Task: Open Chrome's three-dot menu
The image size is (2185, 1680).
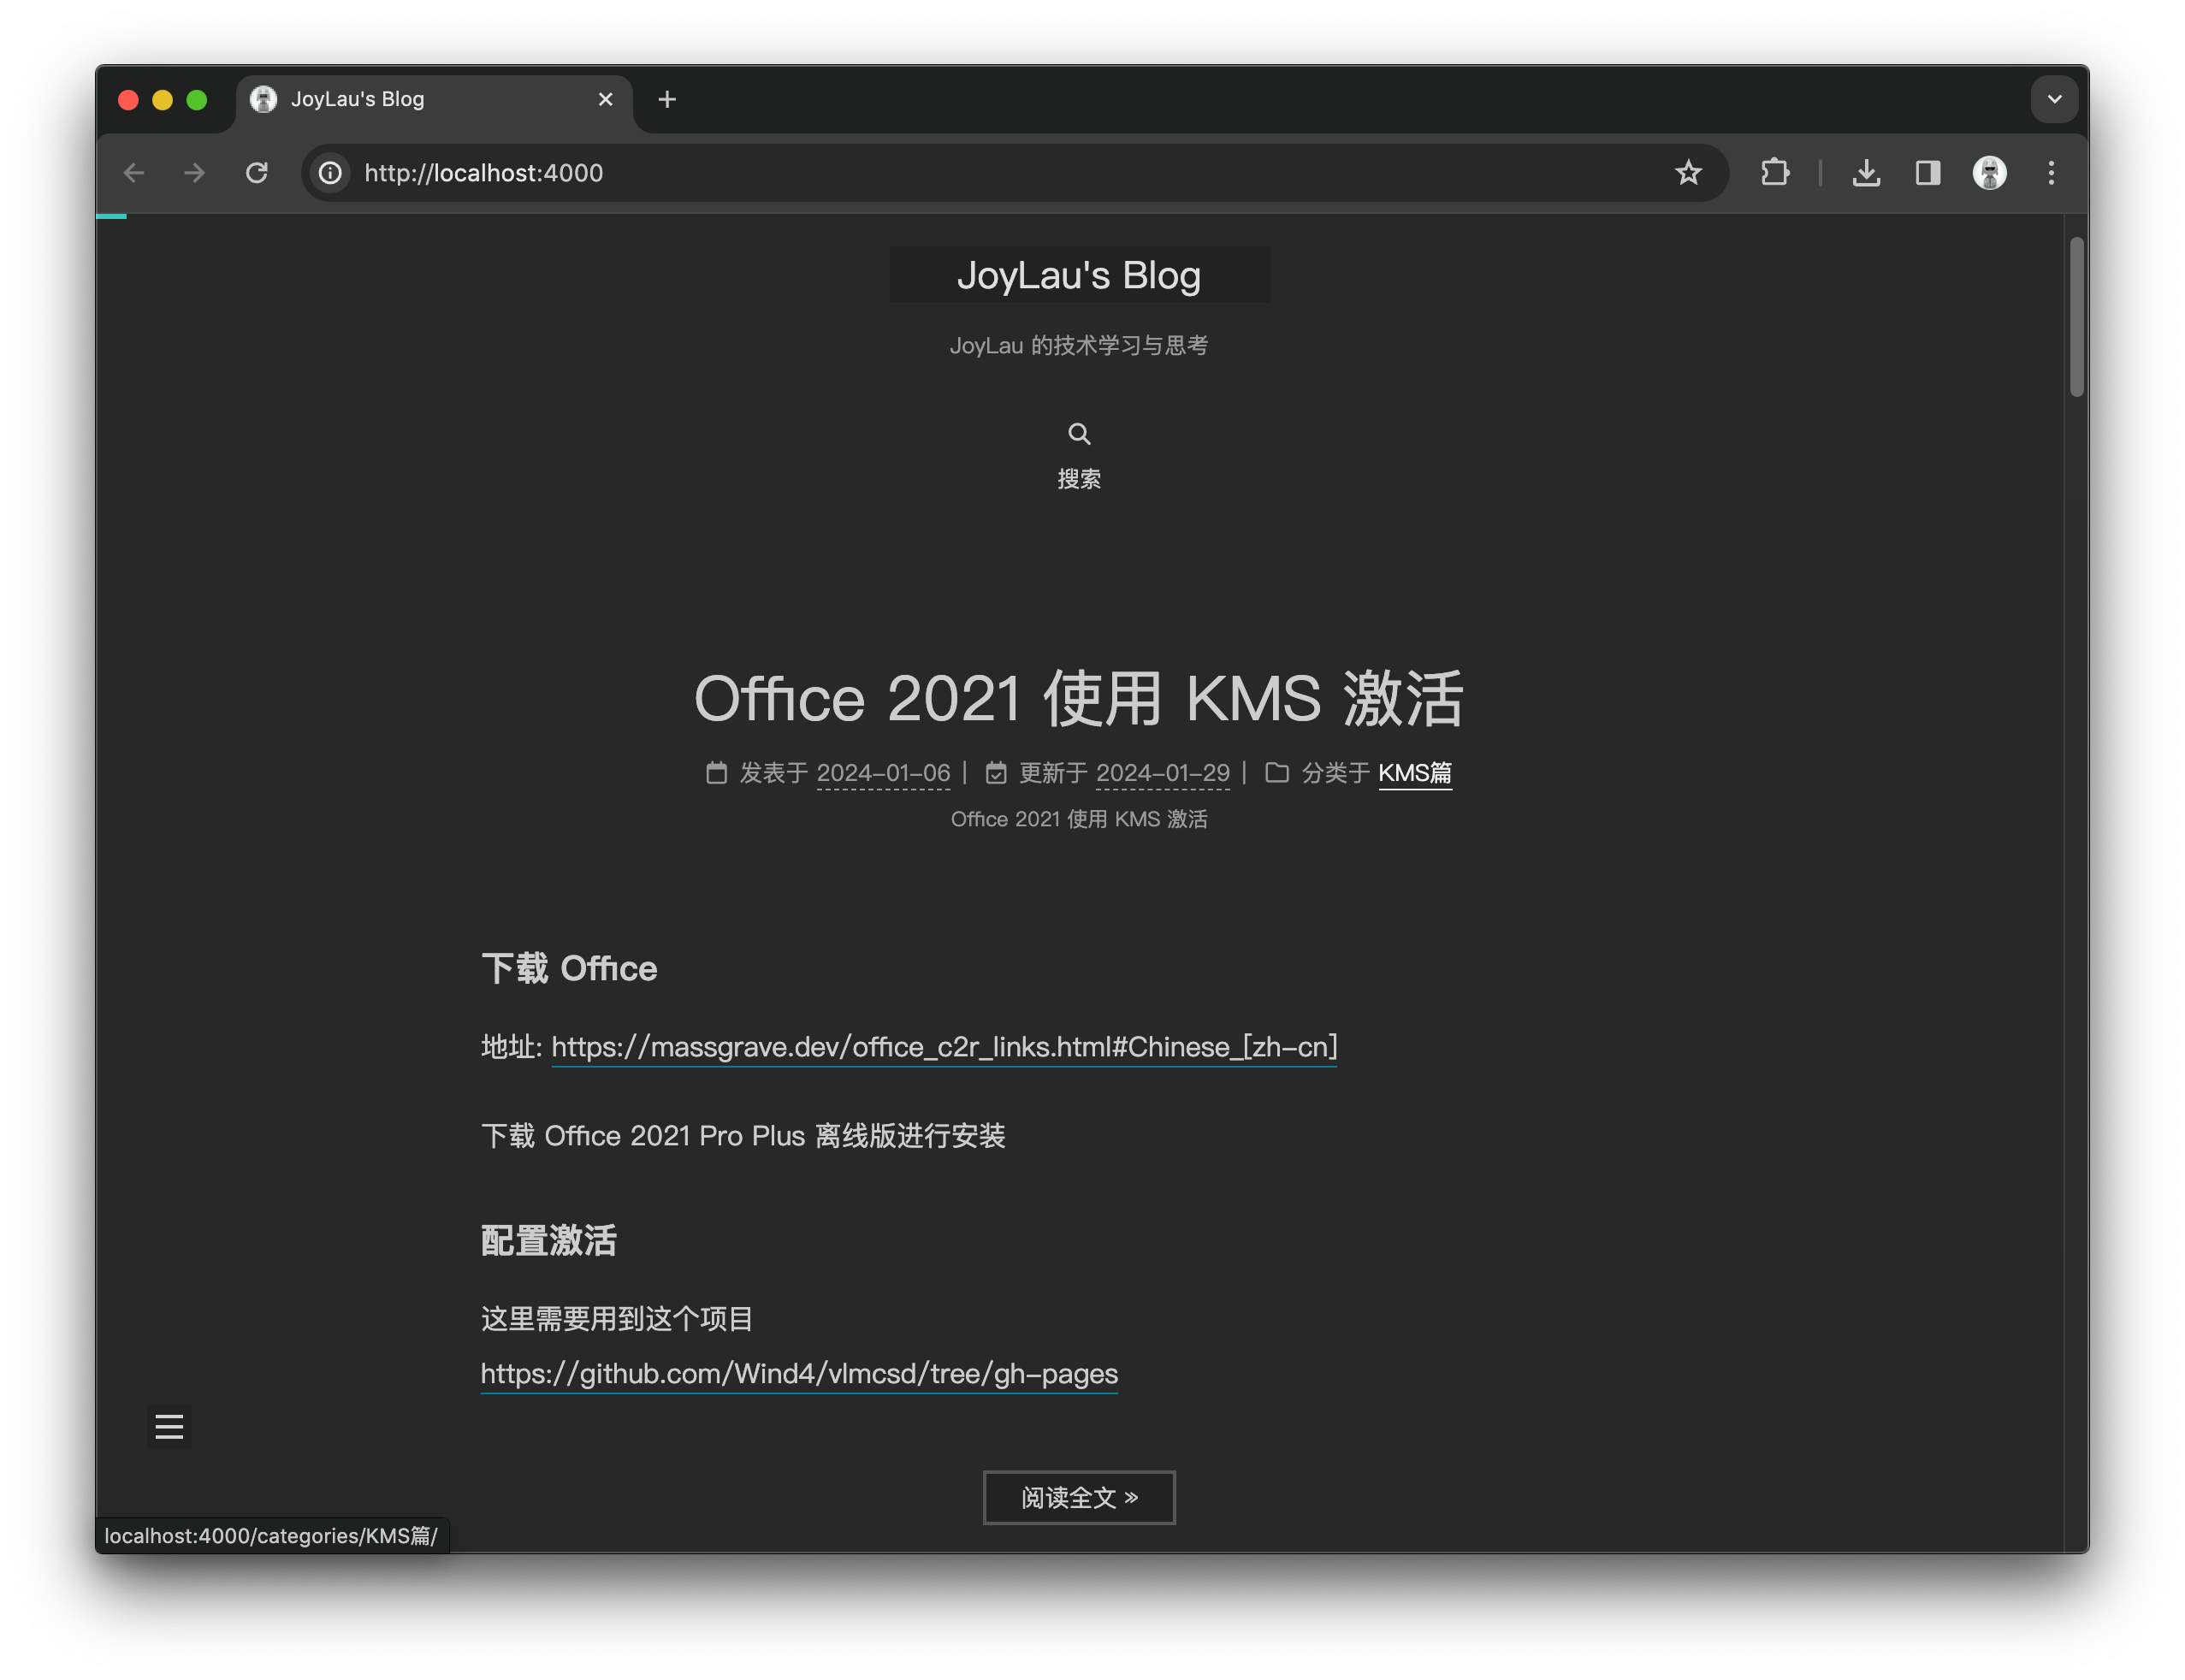Action: [x=2051, y=173]
